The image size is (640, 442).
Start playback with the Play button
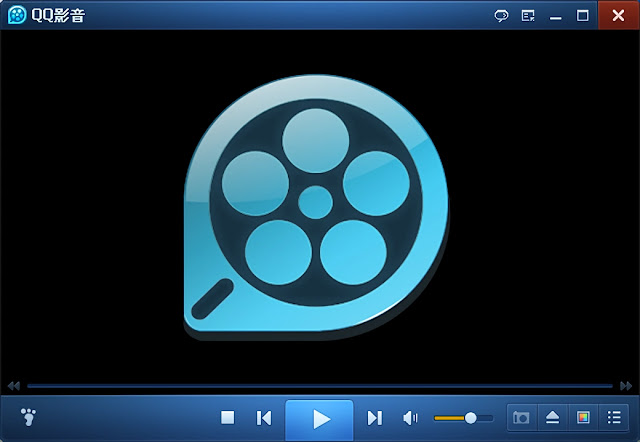point(319,420)
